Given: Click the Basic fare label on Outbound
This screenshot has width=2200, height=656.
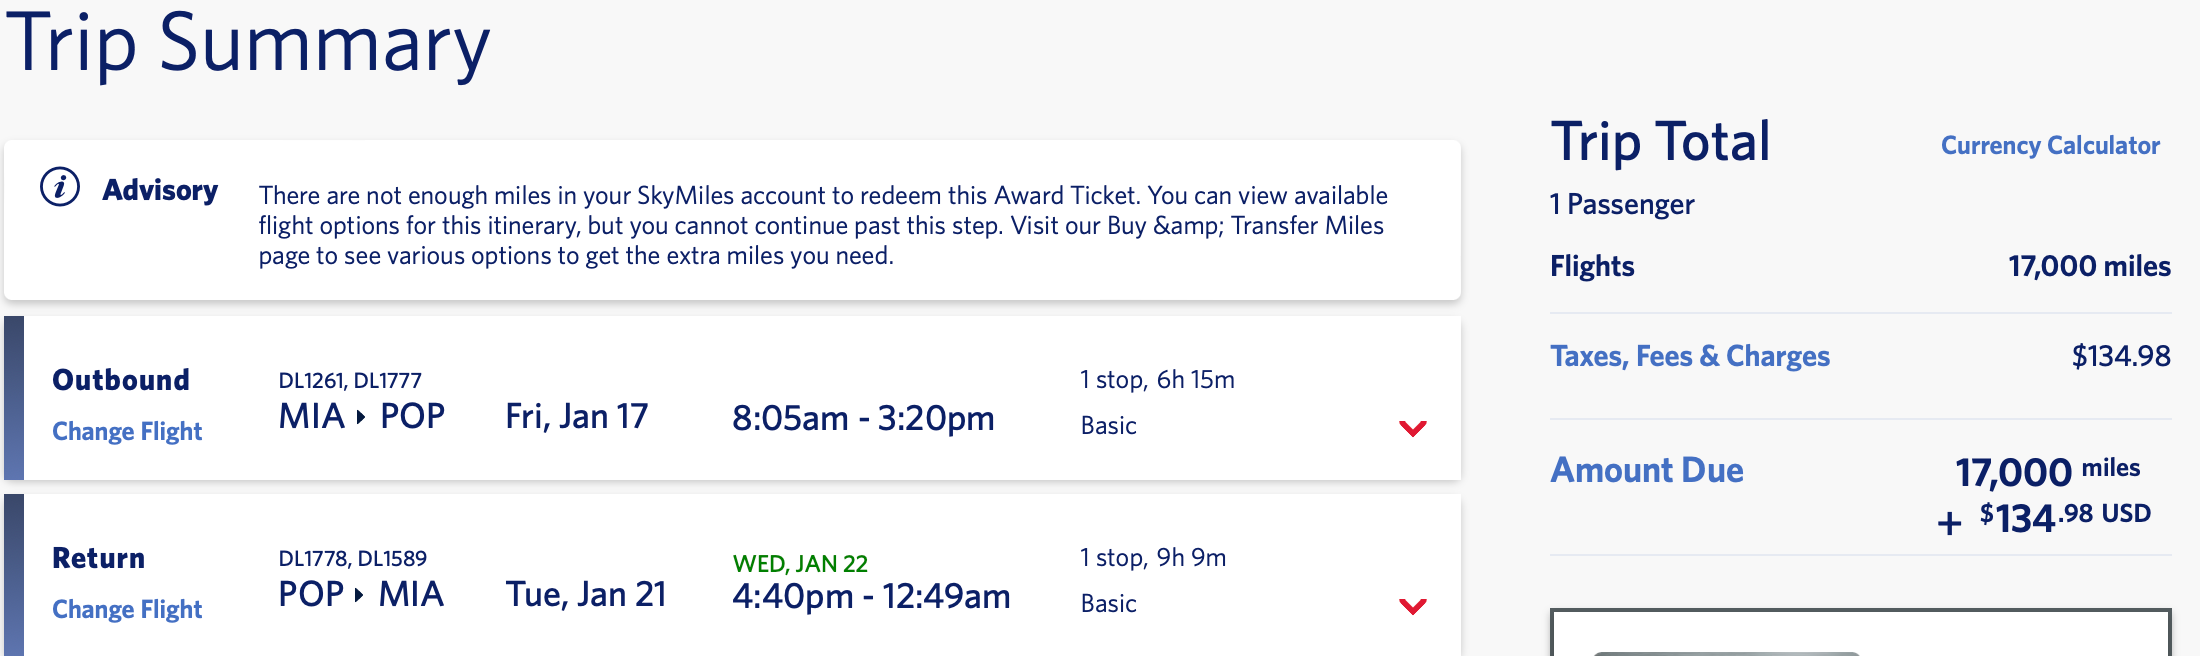Looking at the screenshot, I should click(1108, 426).
